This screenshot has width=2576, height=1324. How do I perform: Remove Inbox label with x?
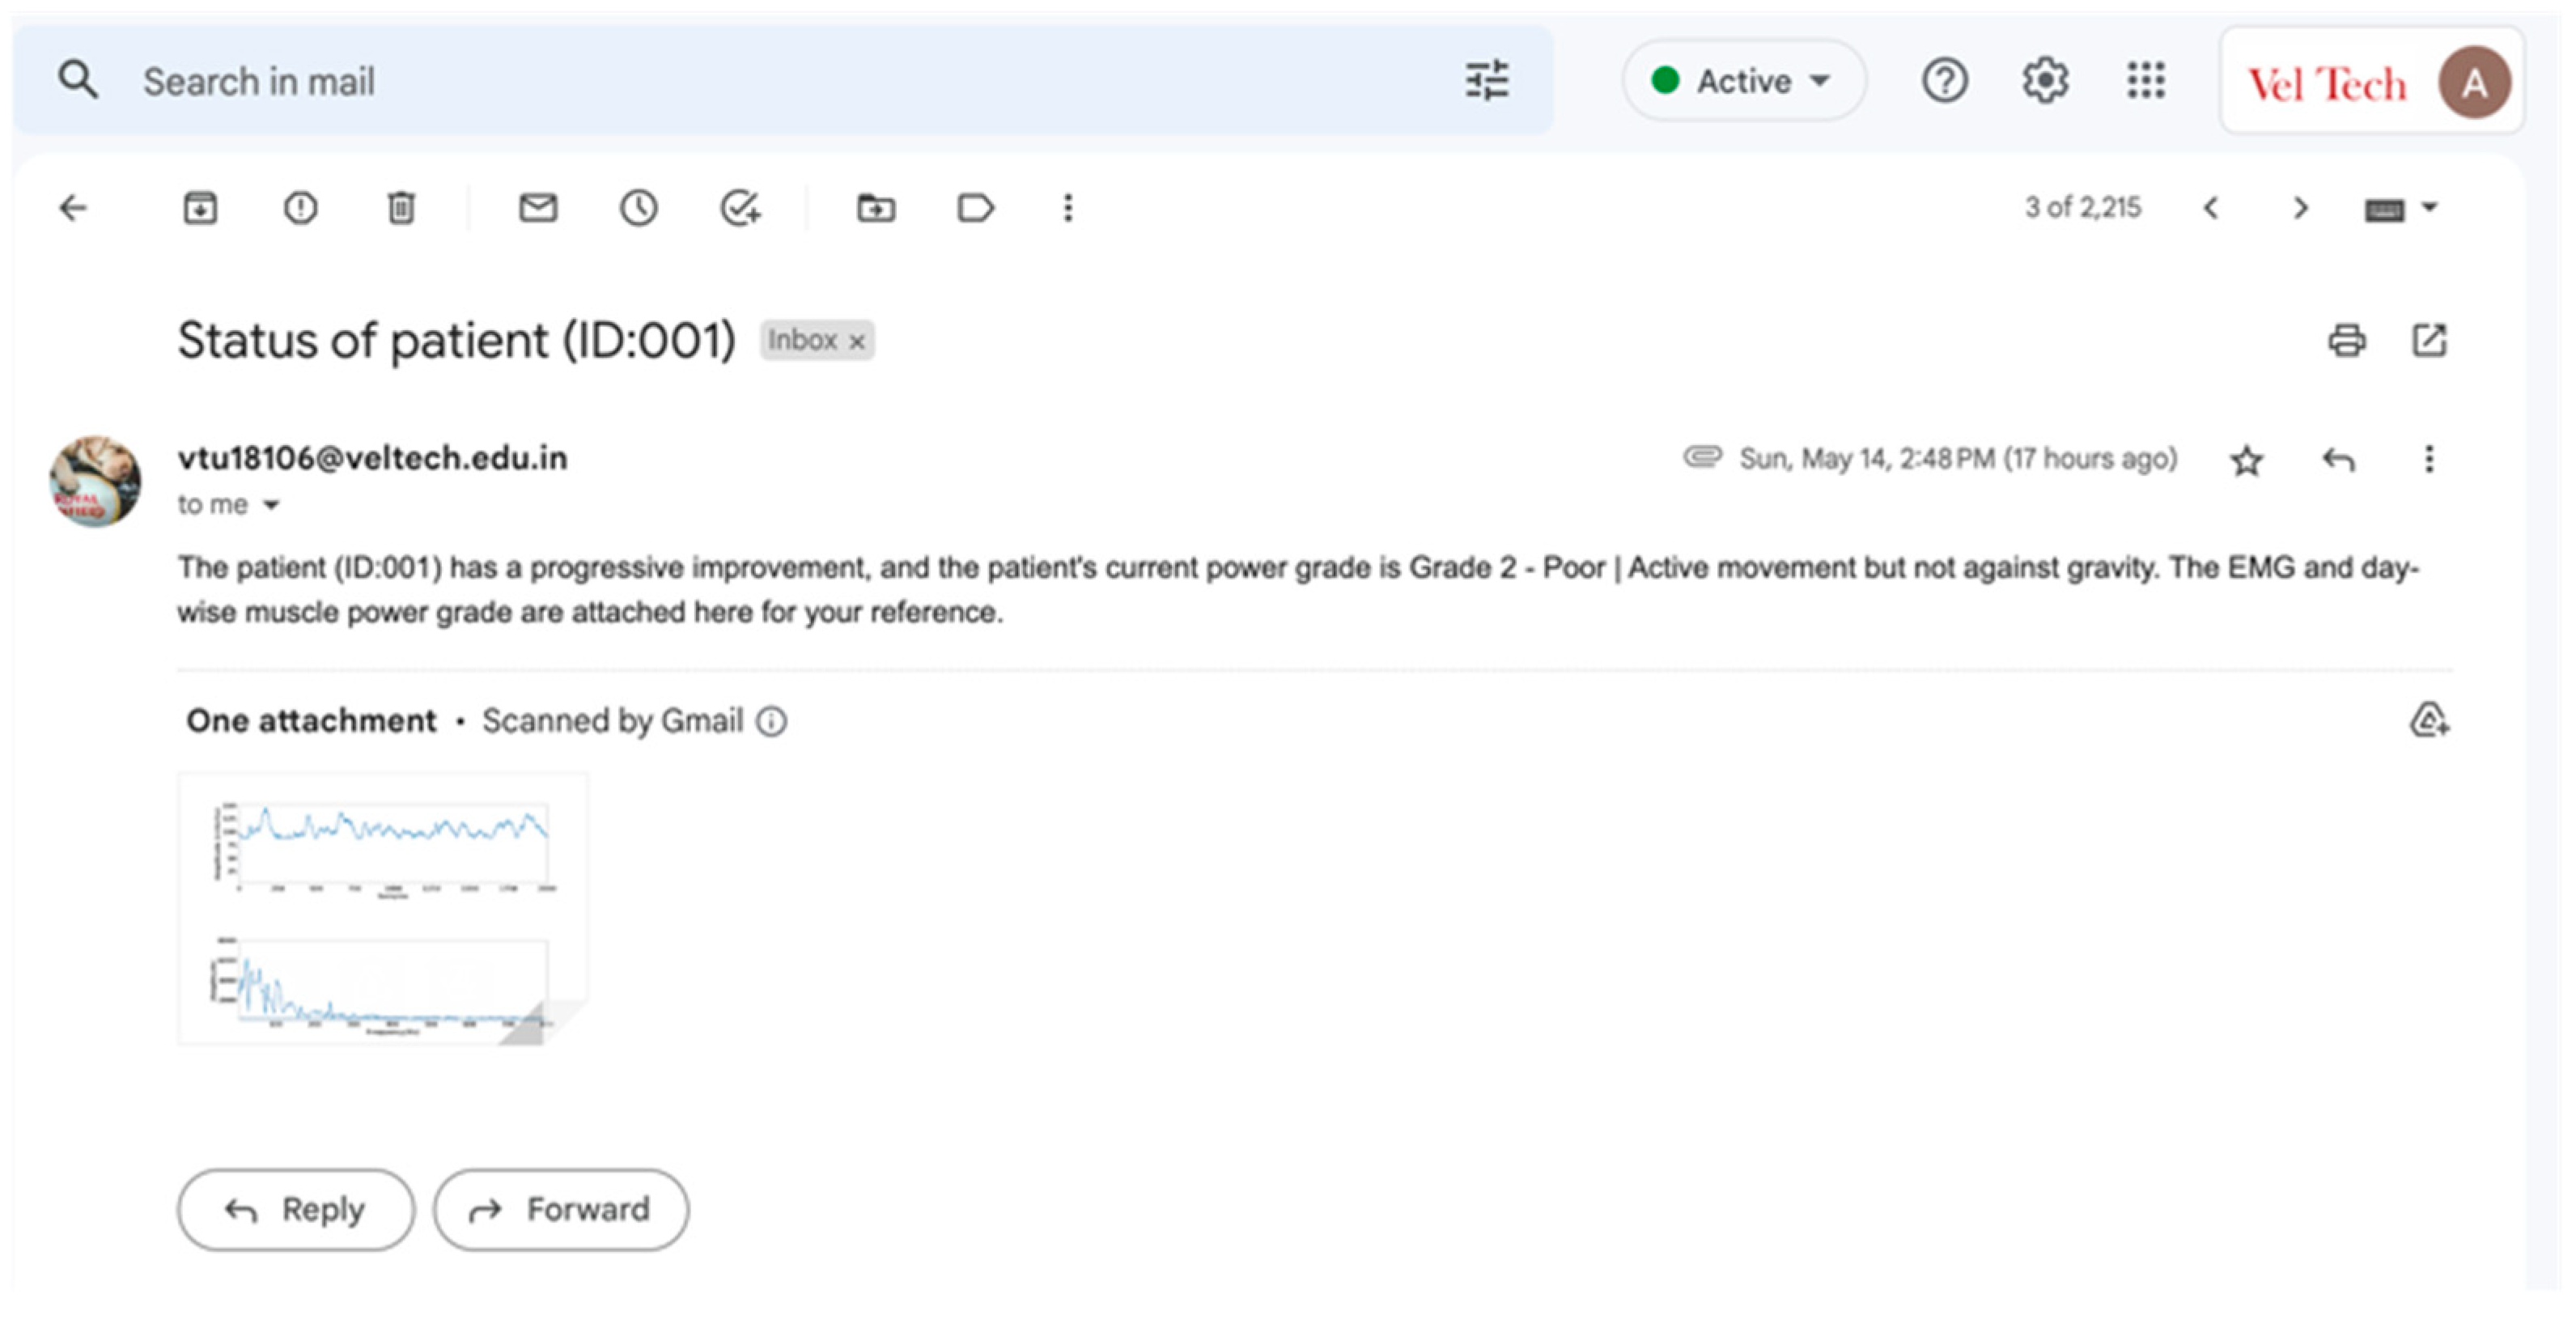coord(857,342)
